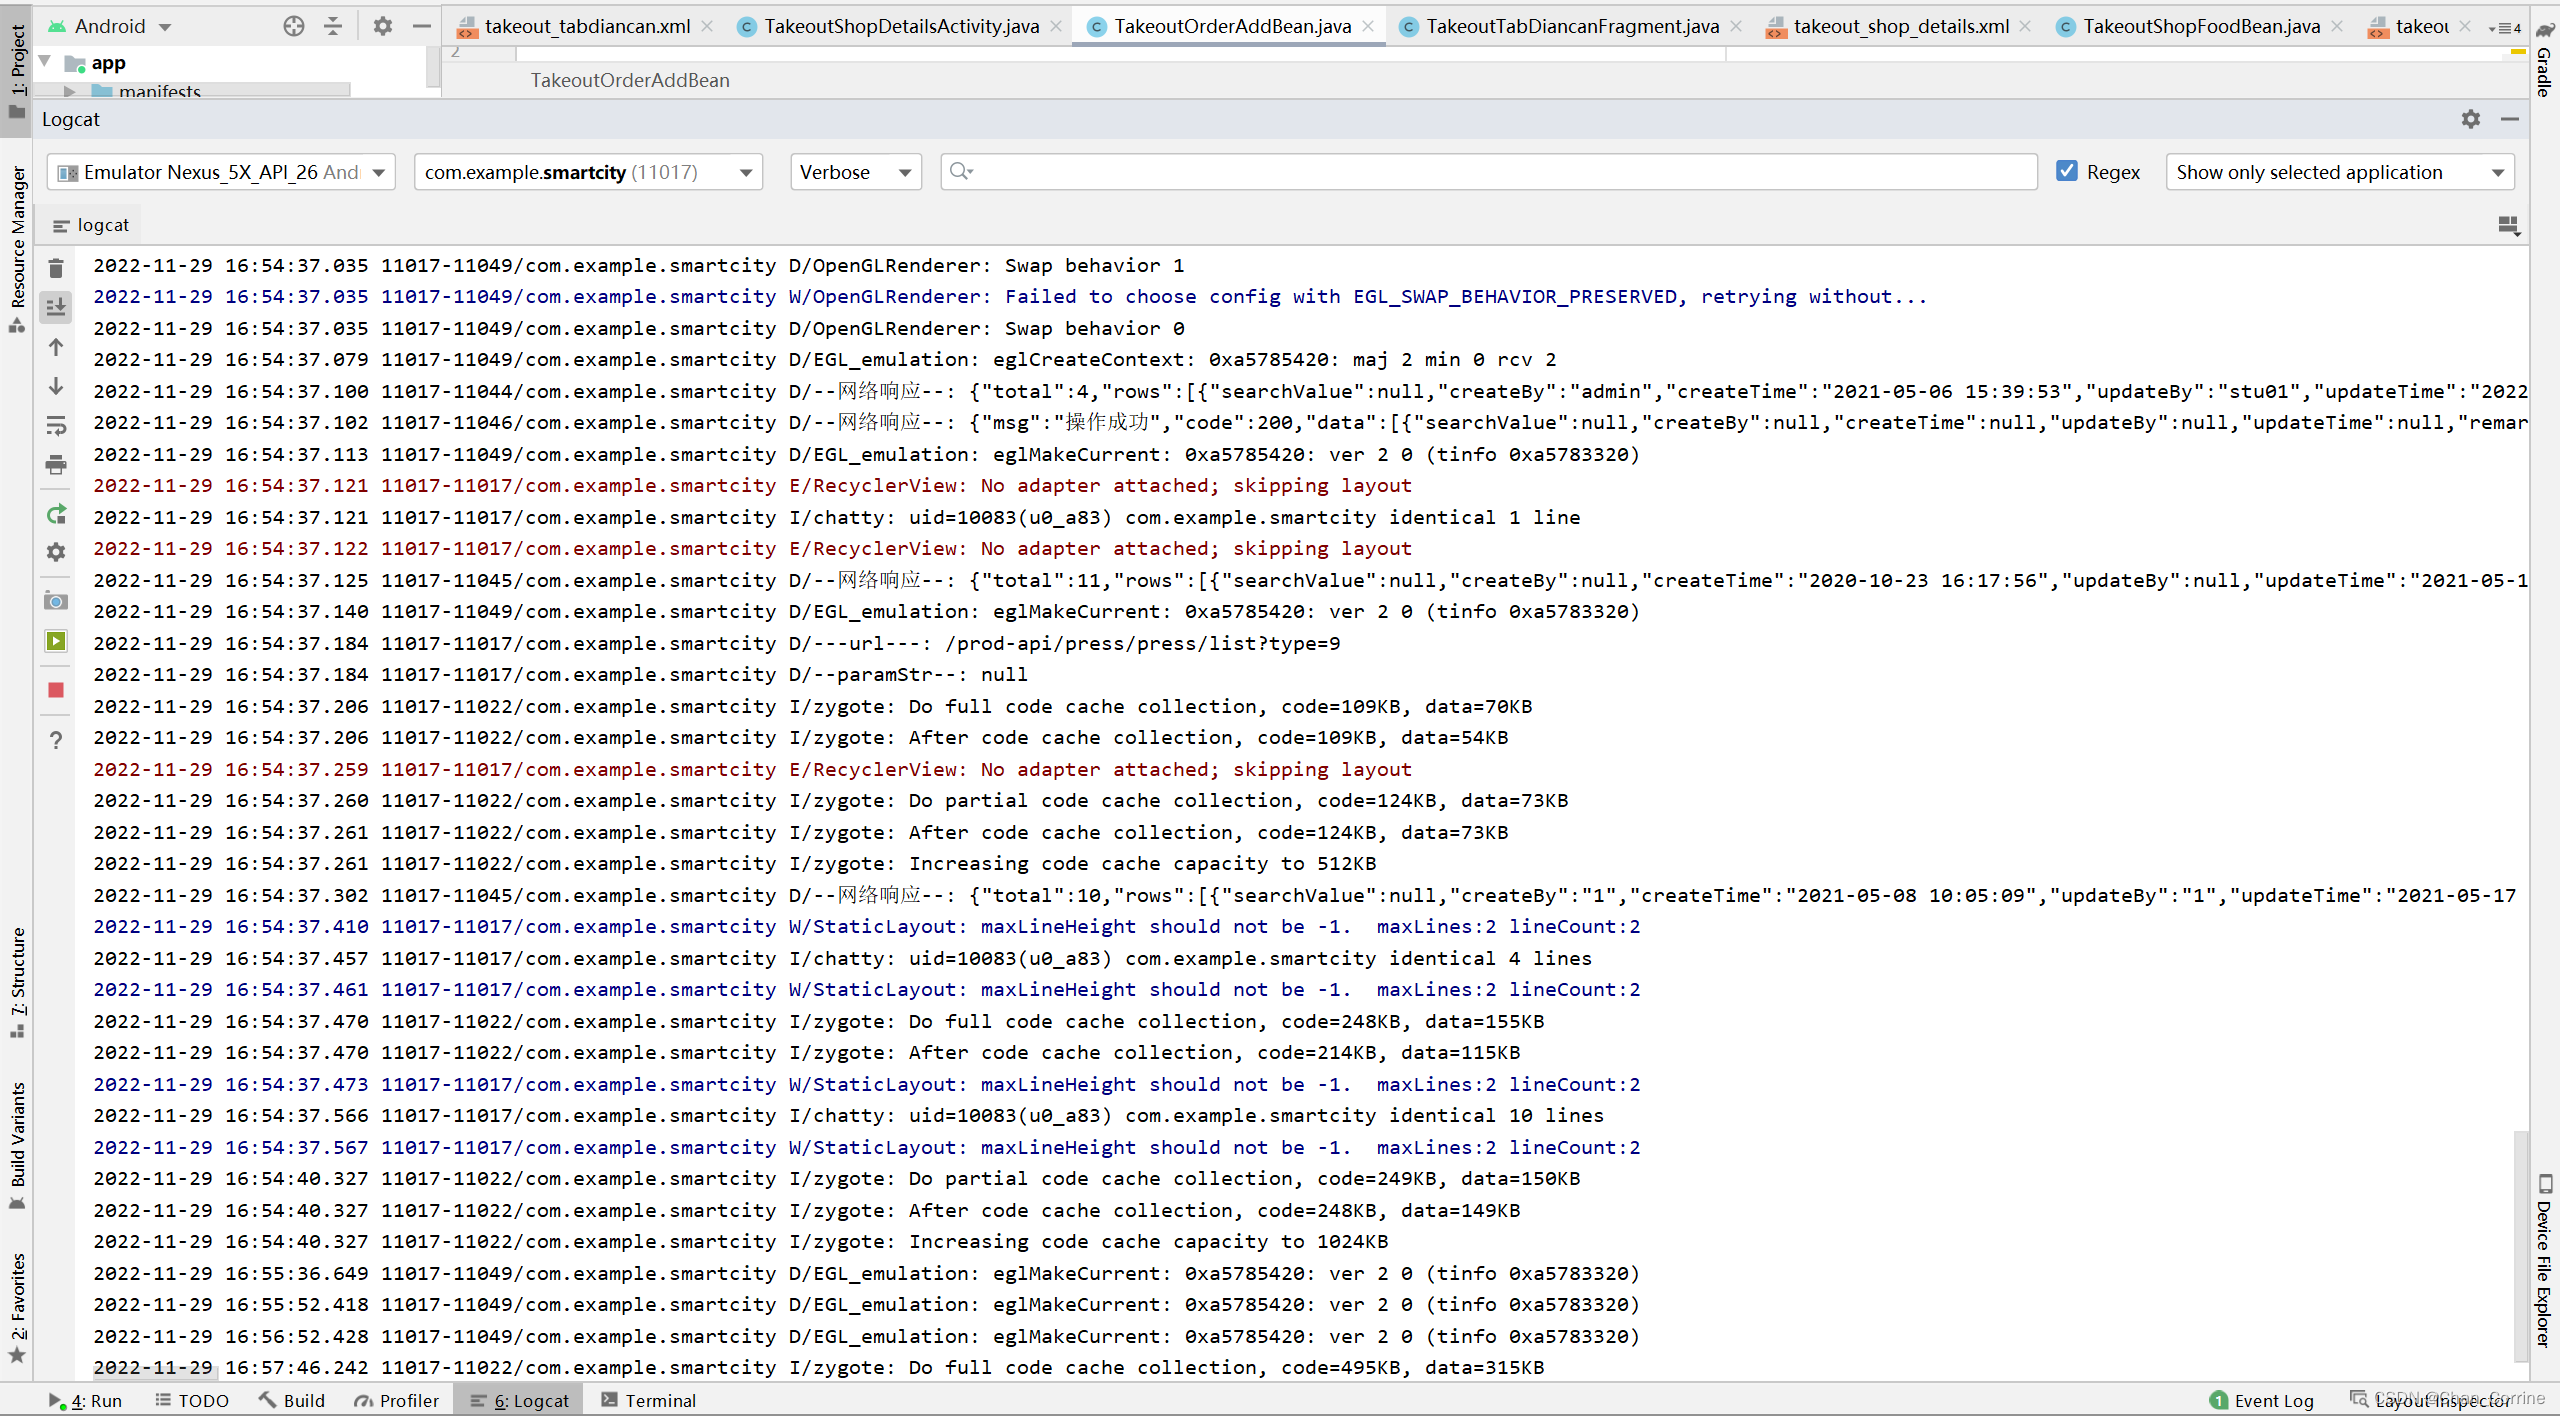Disable the Regex search option
Viewport: 2560px width, 1416px height.
click(x=2067, y=171)
